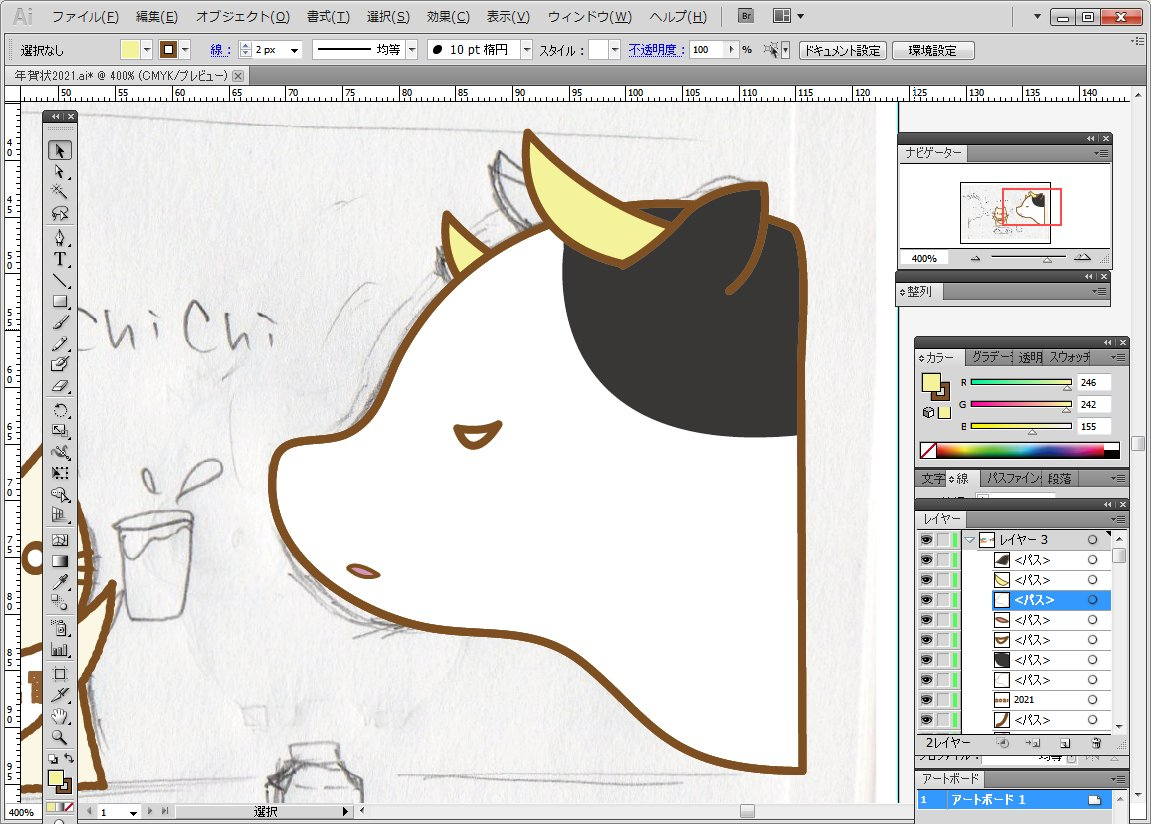This screenshot has width=1151, height=824.
Task: Collapse the レイヤー 3 layer tree
Action: (969, 540)
